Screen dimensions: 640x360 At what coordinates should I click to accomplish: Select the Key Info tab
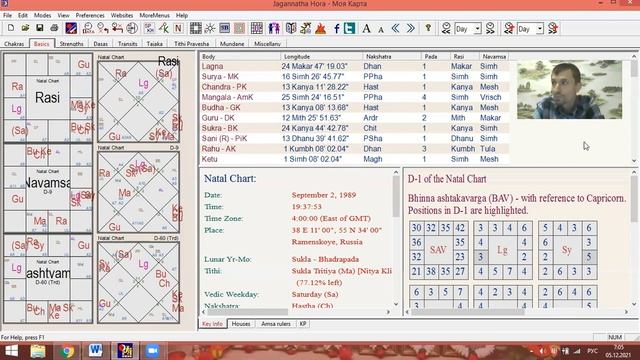[213, 324]
